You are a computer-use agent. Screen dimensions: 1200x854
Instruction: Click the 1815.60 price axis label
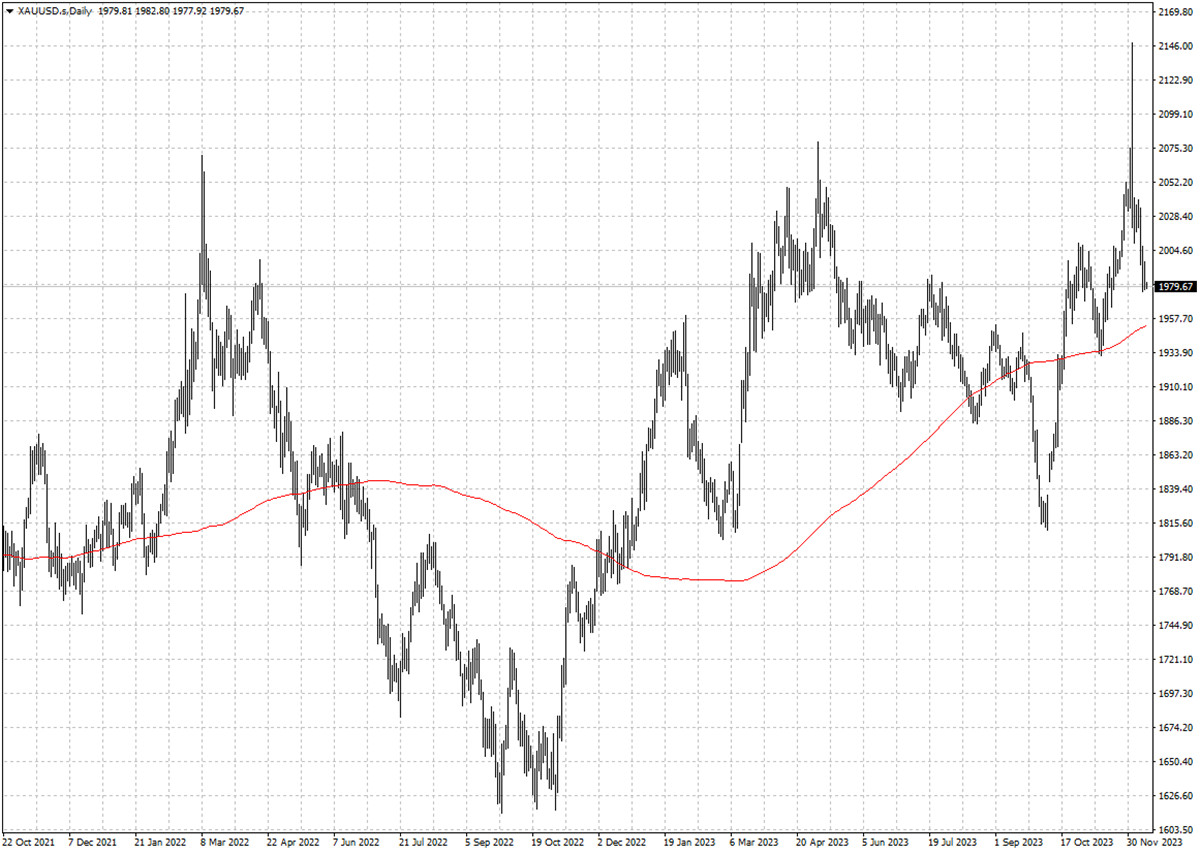(1174, 523)
